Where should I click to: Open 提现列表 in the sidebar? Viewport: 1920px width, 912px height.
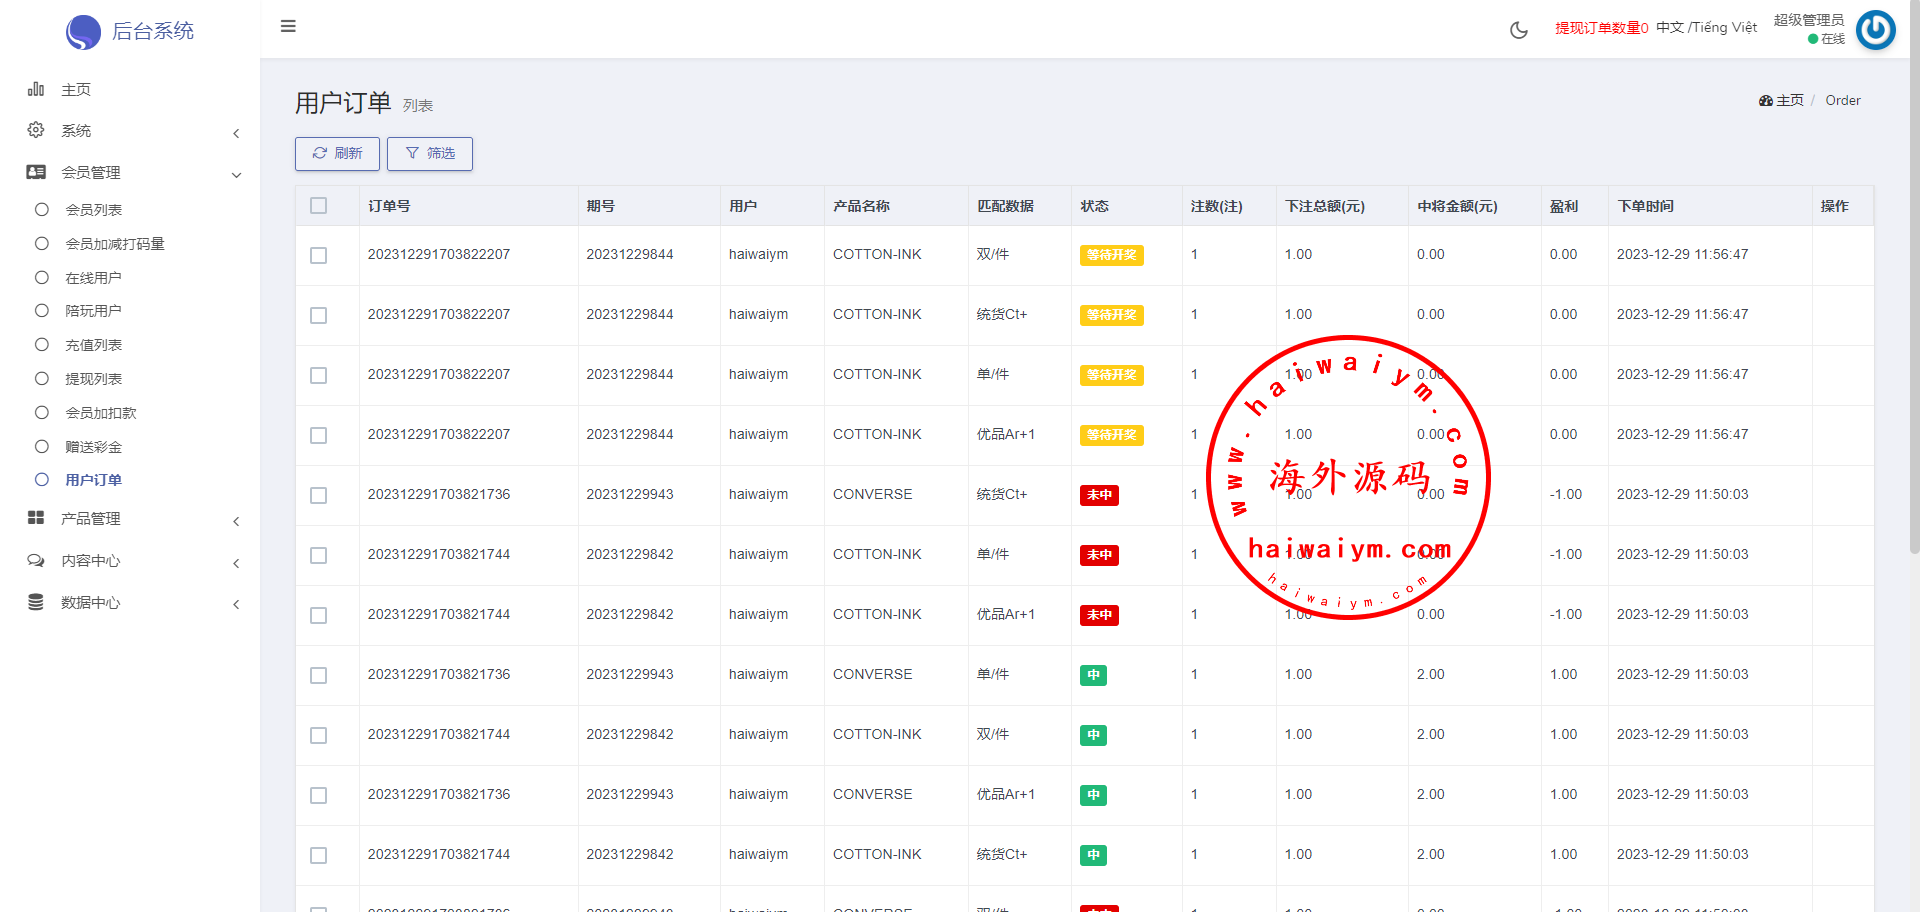coord(93,379)
